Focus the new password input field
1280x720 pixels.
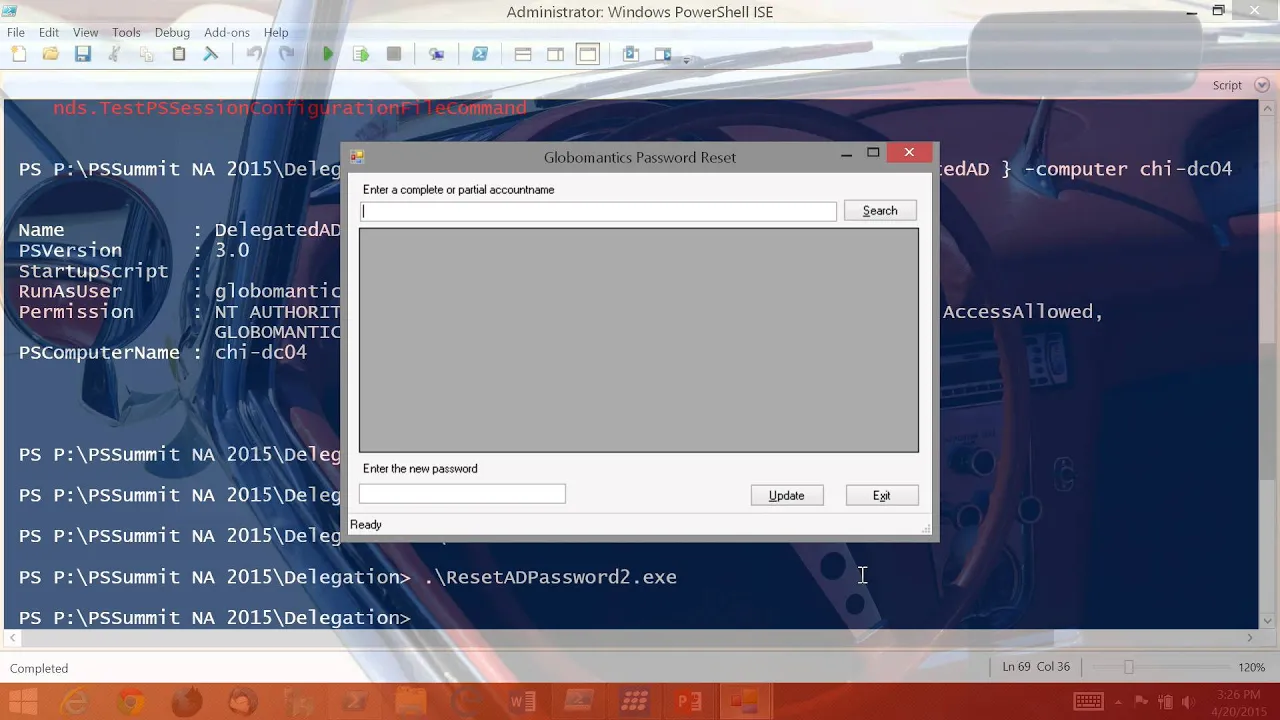point(462,494)
